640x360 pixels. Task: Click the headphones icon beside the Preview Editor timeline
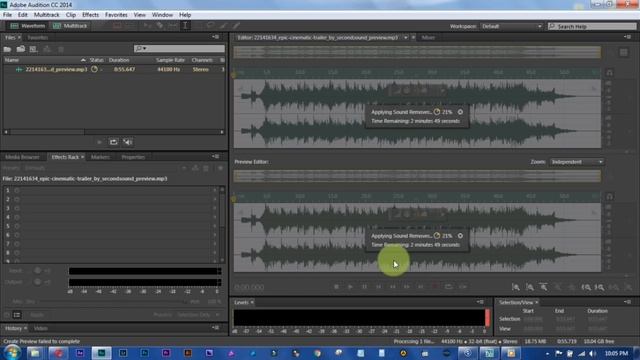tap(609, 197)
